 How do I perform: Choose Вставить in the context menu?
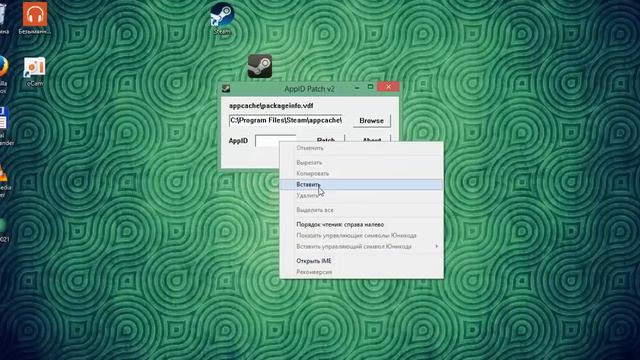tap(361, 184)
